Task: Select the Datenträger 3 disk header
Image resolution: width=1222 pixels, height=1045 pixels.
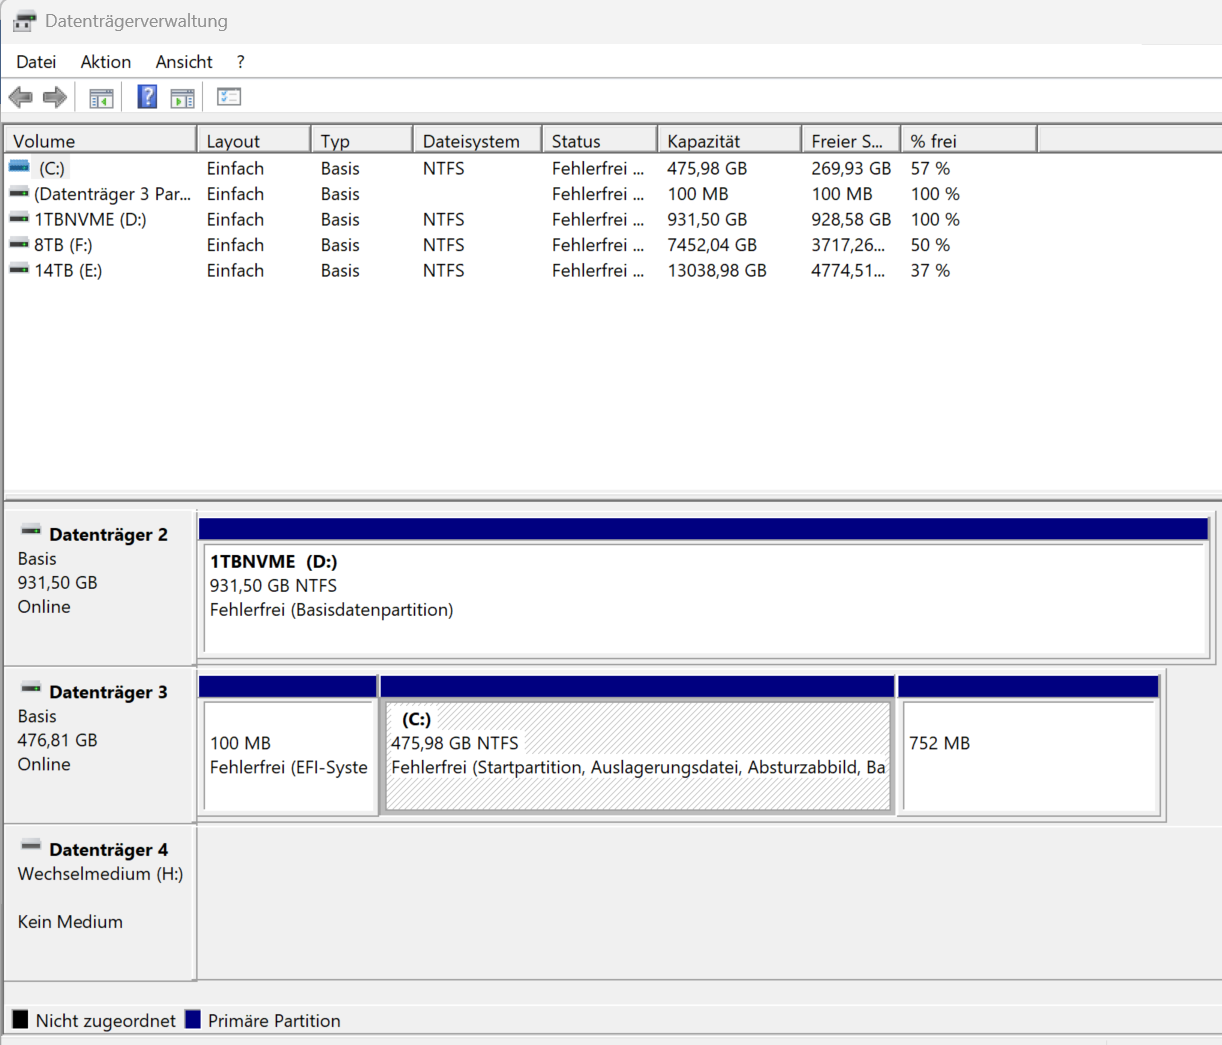Action: click(x=99, y=745)
